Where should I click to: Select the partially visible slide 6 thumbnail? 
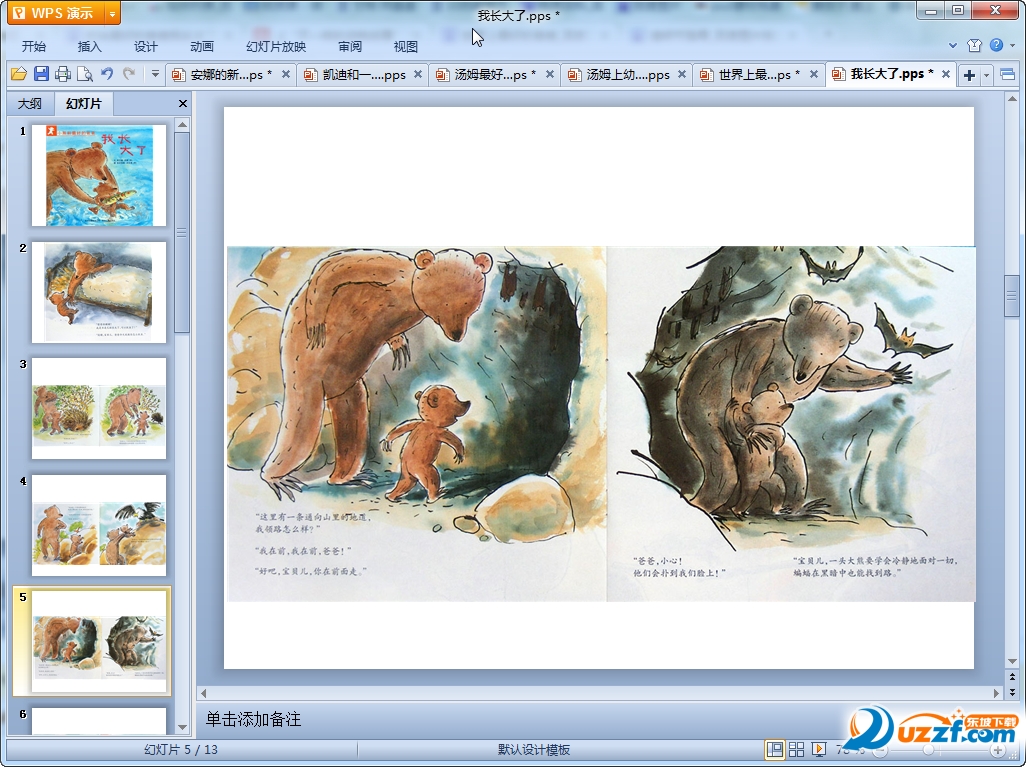(99, 721)
